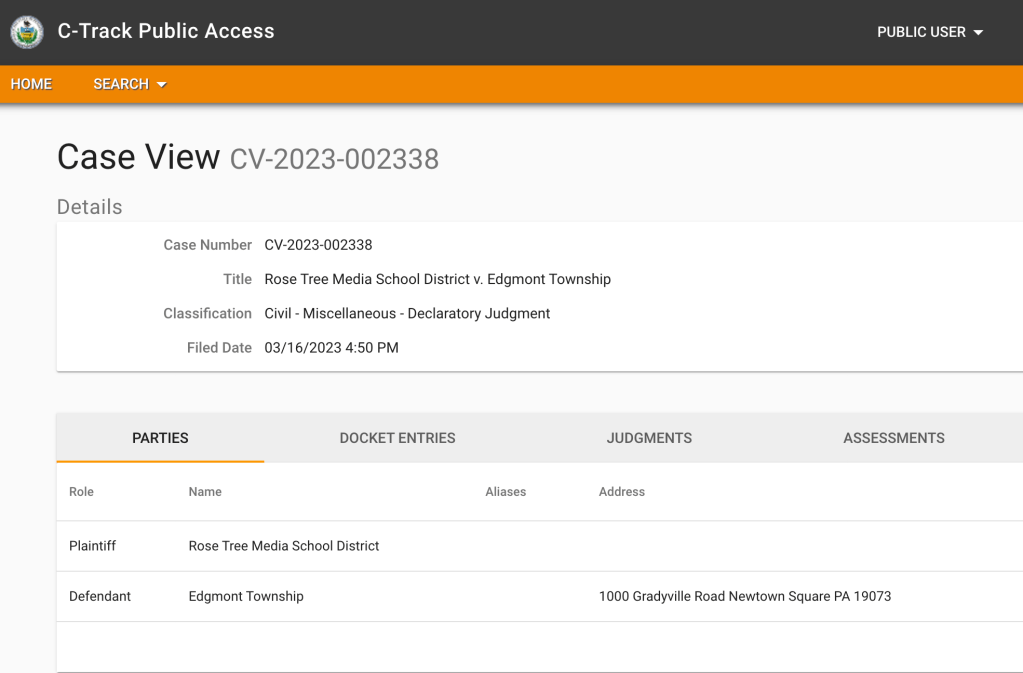Click the court seal logo icon
Image resolution: width=1023 pixels, height=673 pixels.
[27, 32]
